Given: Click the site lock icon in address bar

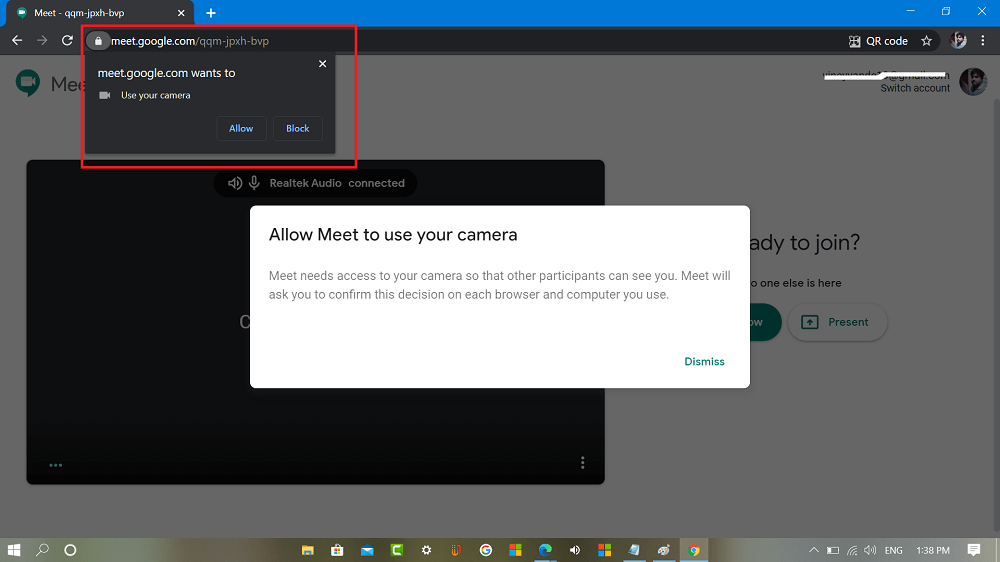Looking at the screenshot, I should (x=98, y=41).
